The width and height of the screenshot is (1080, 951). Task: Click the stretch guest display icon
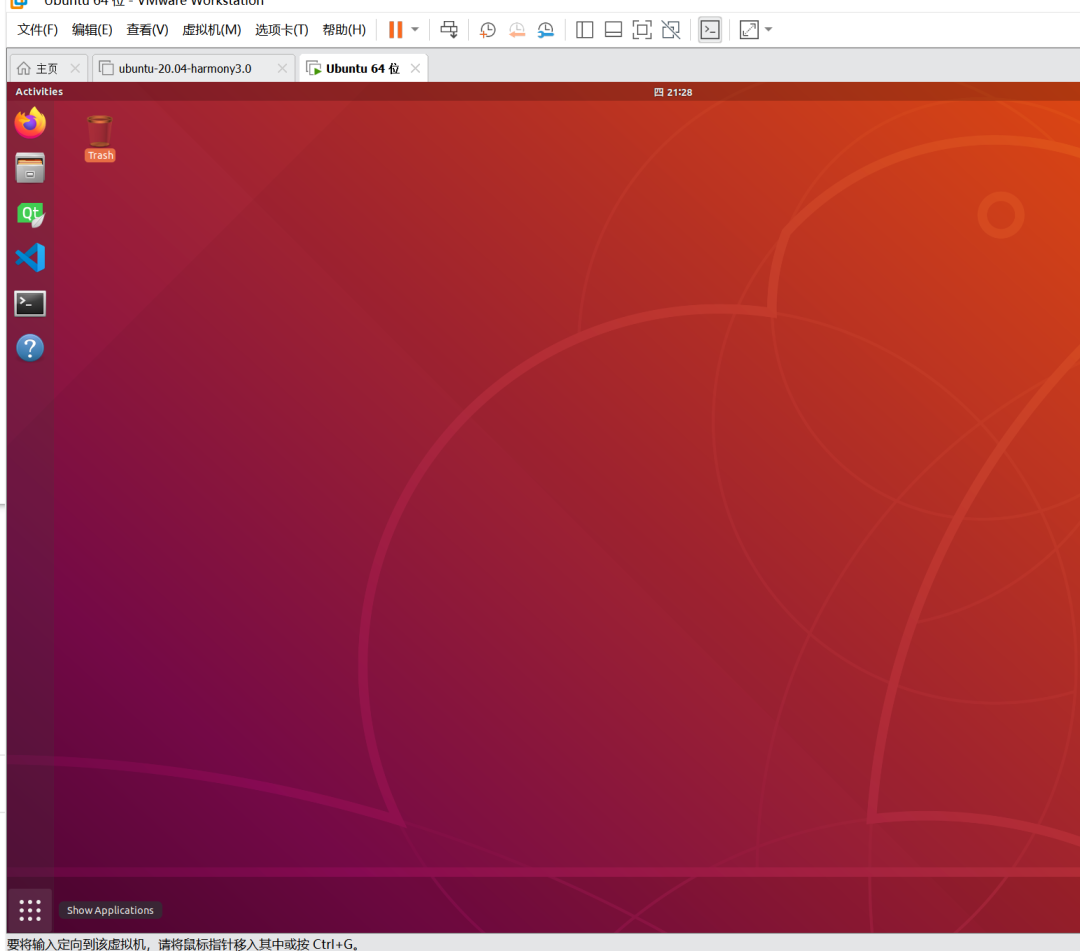(749, 30)
